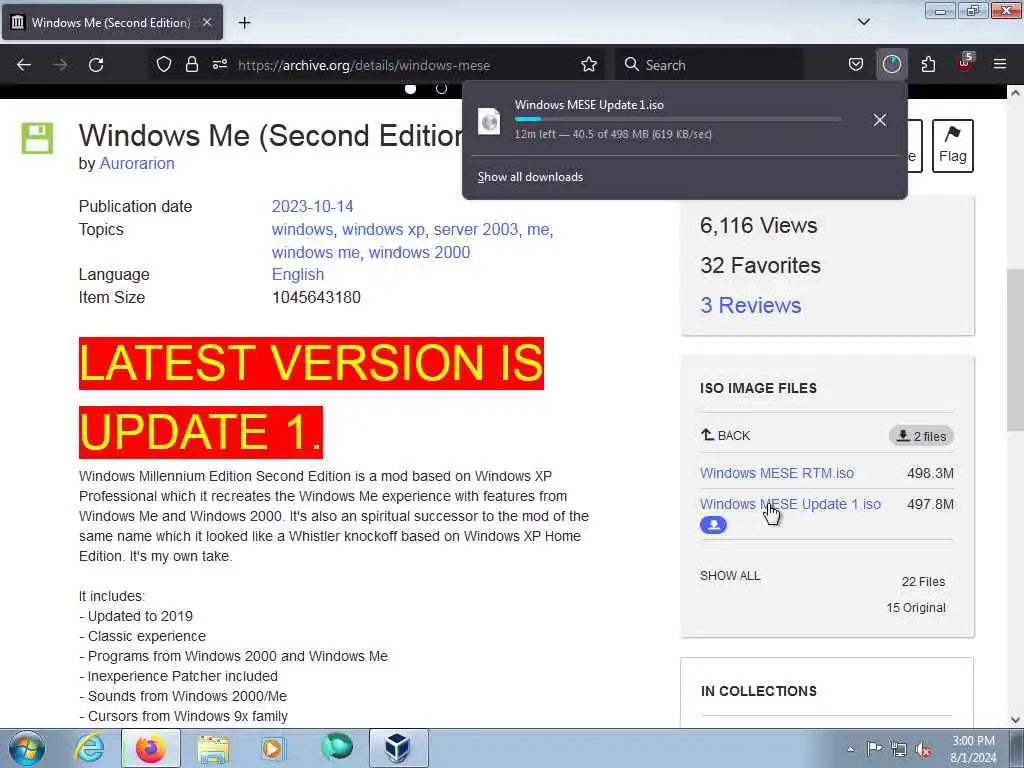Screen dimensions: 1024x768
Task: Click the blue download badge under Update 1.iso
Action: point(713,524)
